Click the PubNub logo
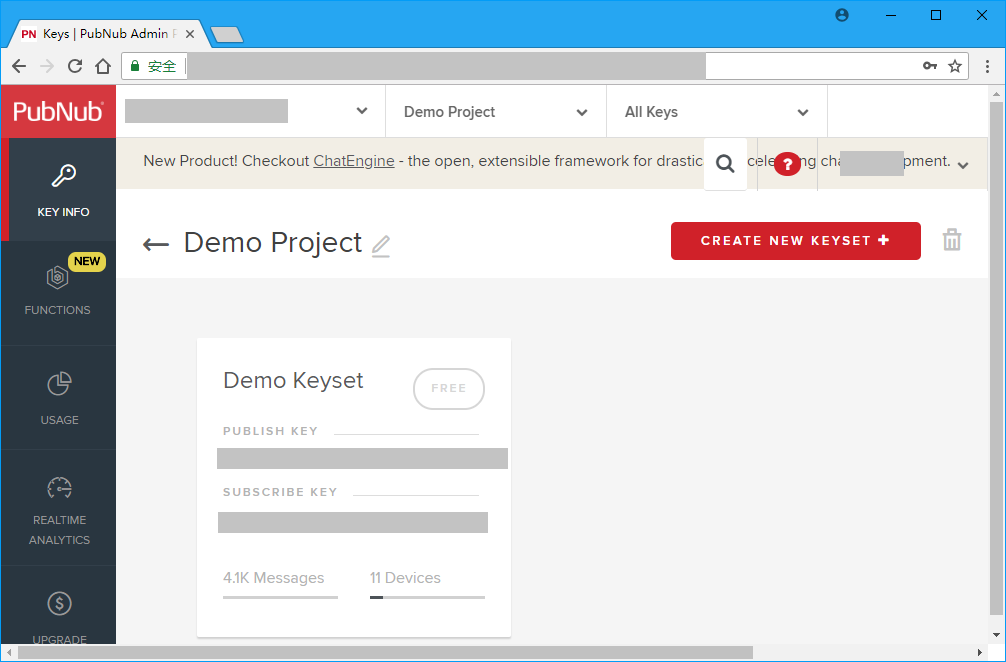The image size is (1006, 662). point(58,112)
